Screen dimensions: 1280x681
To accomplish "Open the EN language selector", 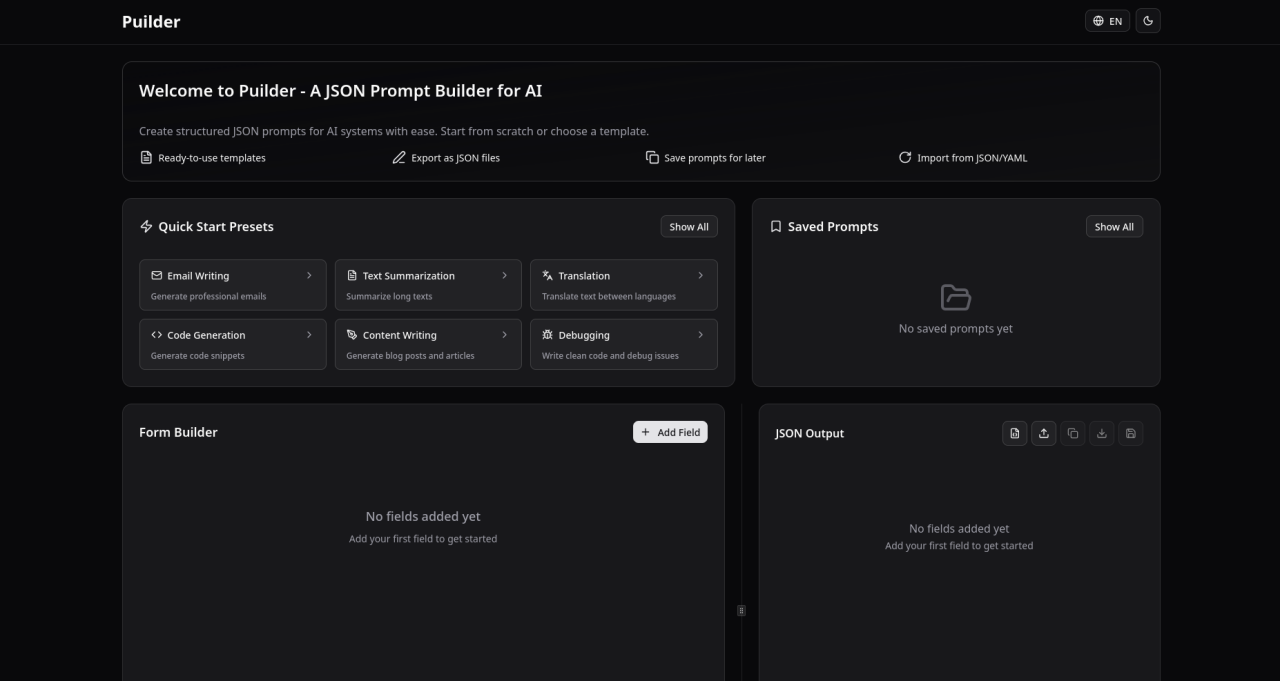I will [1107, 21].
